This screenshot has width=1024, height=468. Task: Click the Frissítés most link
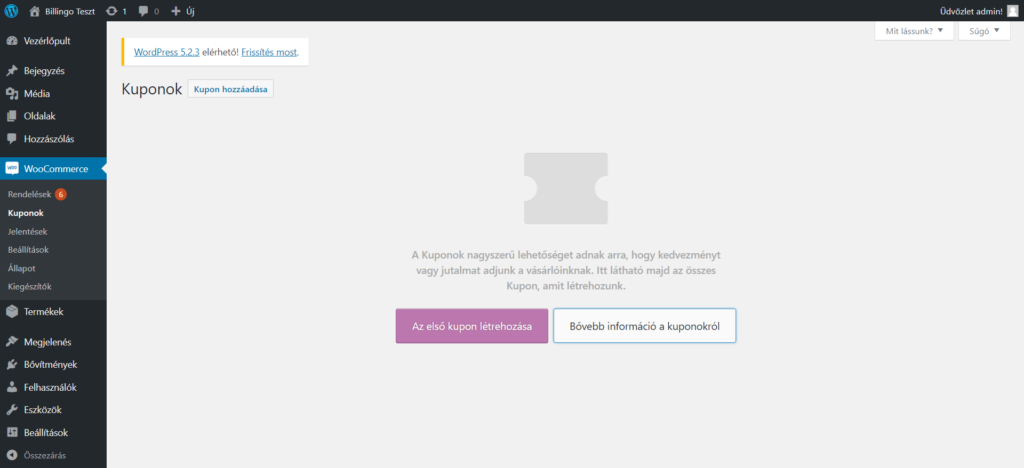pos(269,52)
